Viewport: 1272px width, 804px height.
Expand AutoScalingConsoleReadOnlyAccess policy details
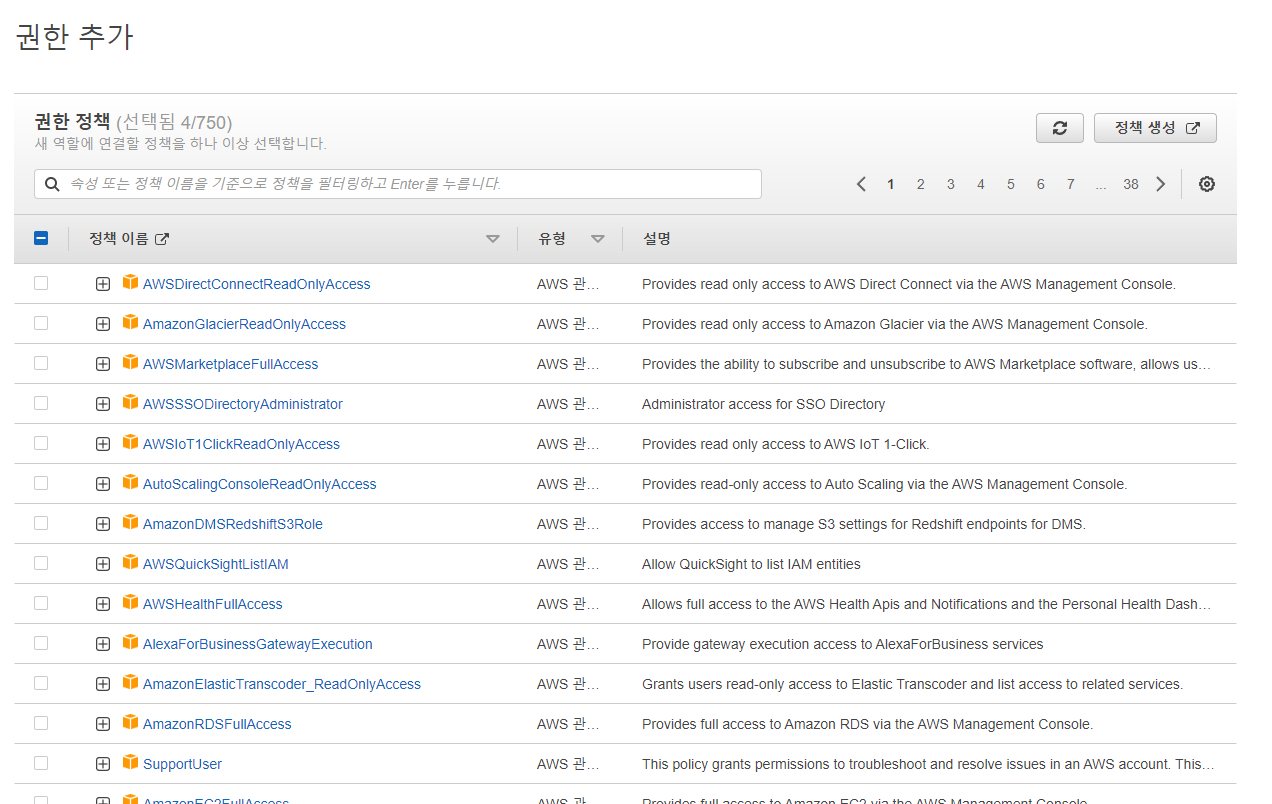coord(103,484)
